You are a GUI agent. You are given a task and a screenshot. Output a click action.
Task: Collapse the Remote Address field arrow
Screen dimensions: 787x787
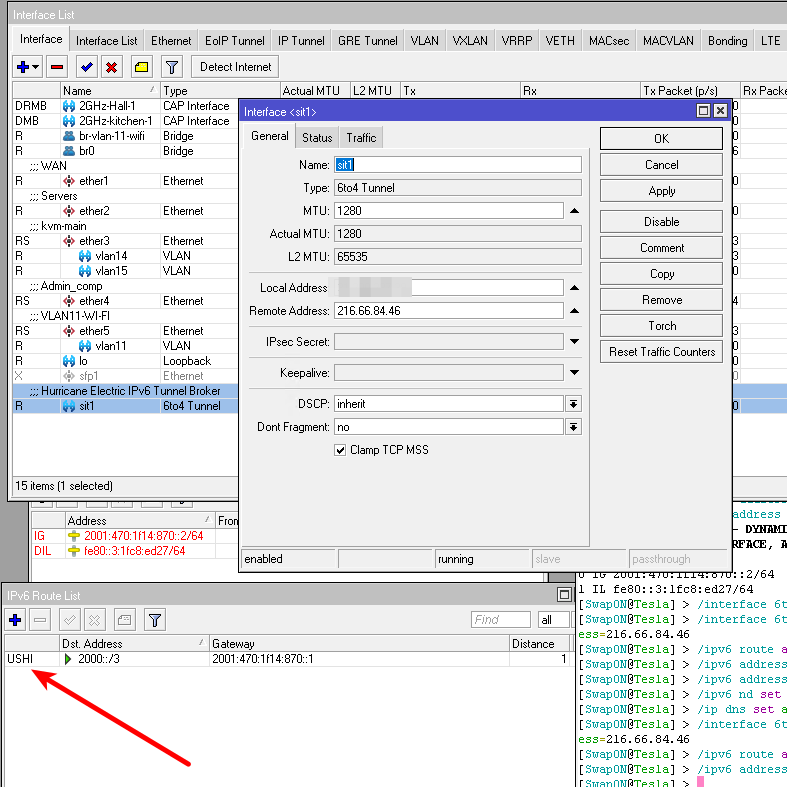575,311
